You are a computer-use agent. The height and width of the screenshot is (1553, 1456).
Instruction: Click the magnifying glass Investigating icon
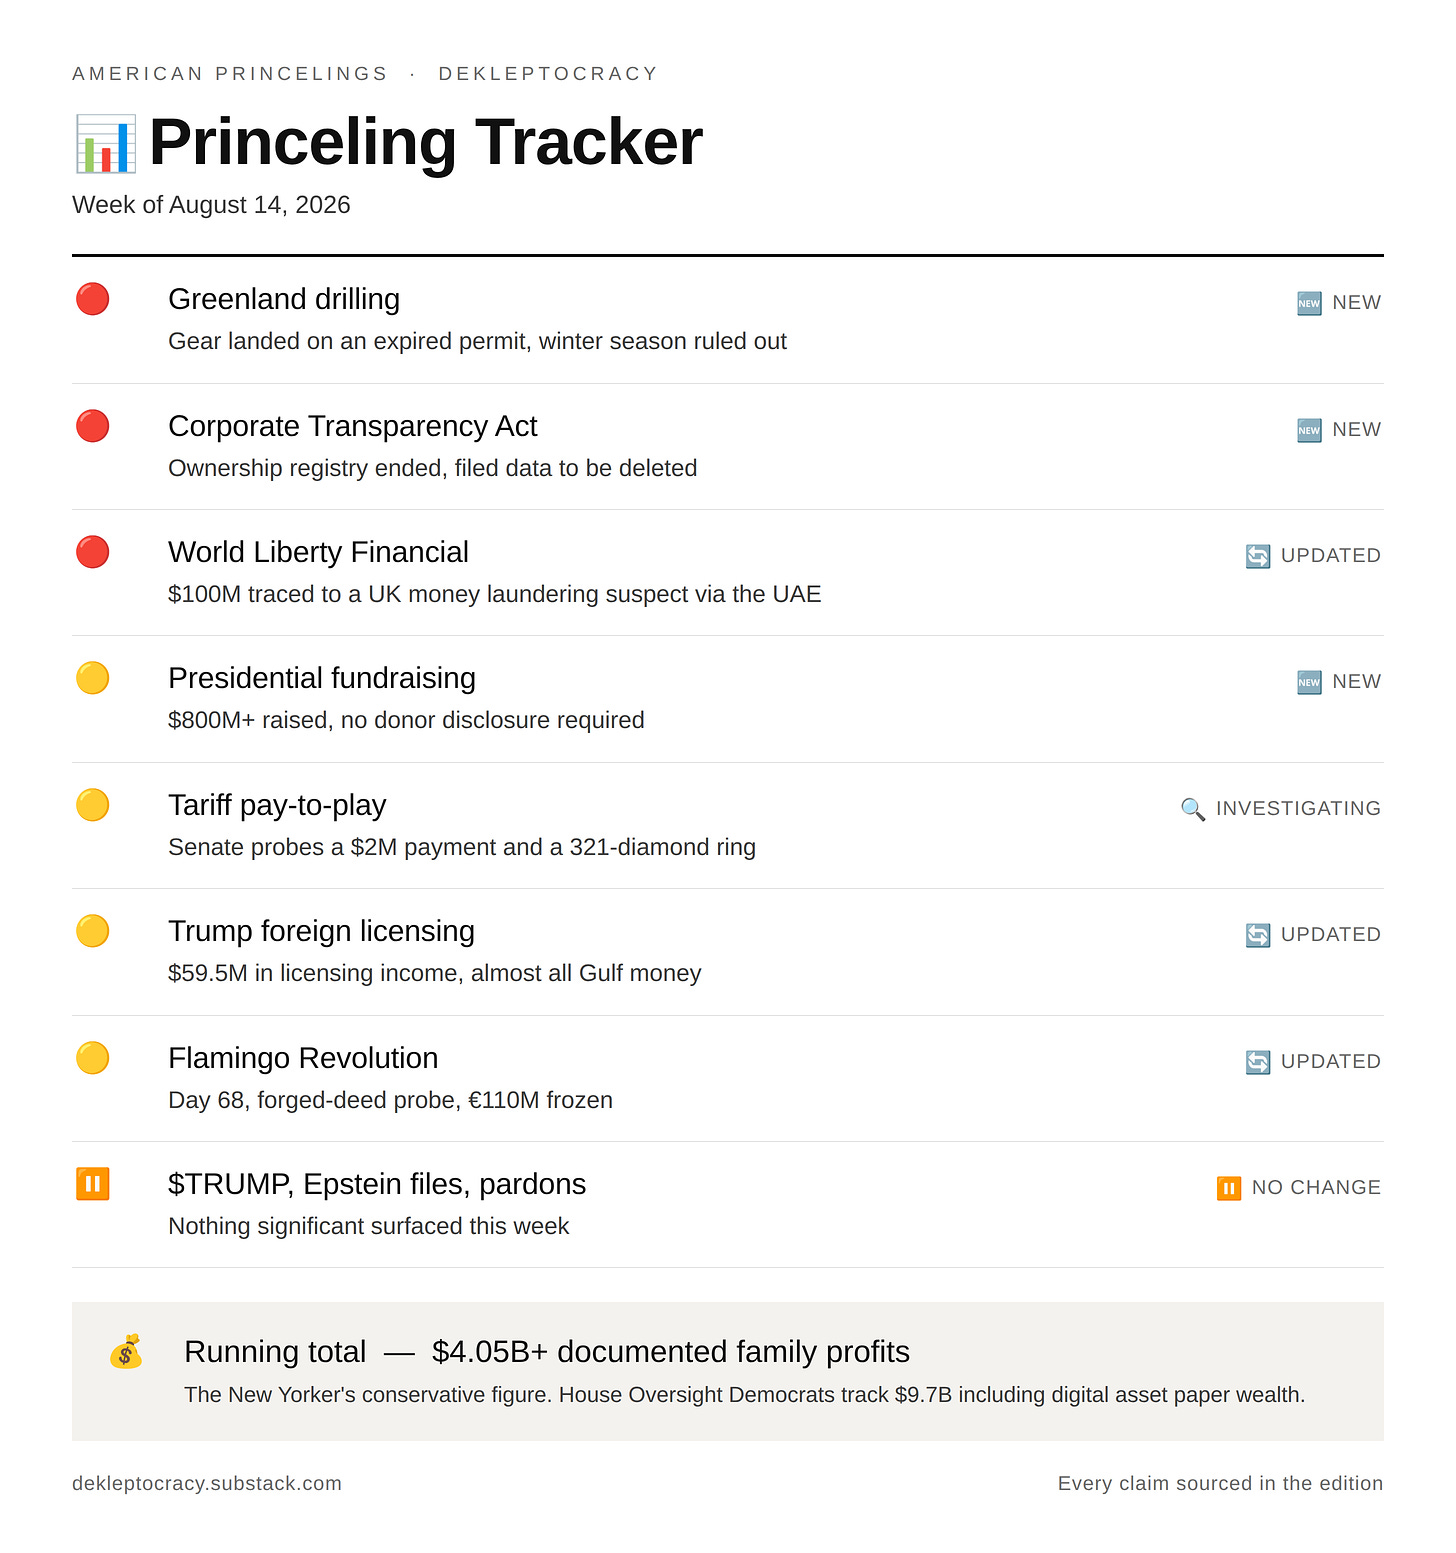(1193, 809)
